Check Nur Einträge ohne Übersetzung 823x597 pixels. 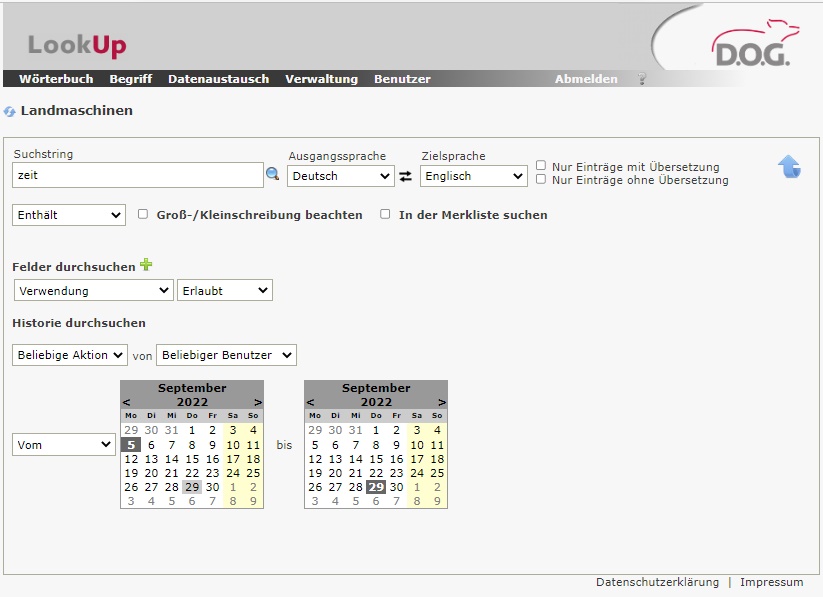pos(541,180)
